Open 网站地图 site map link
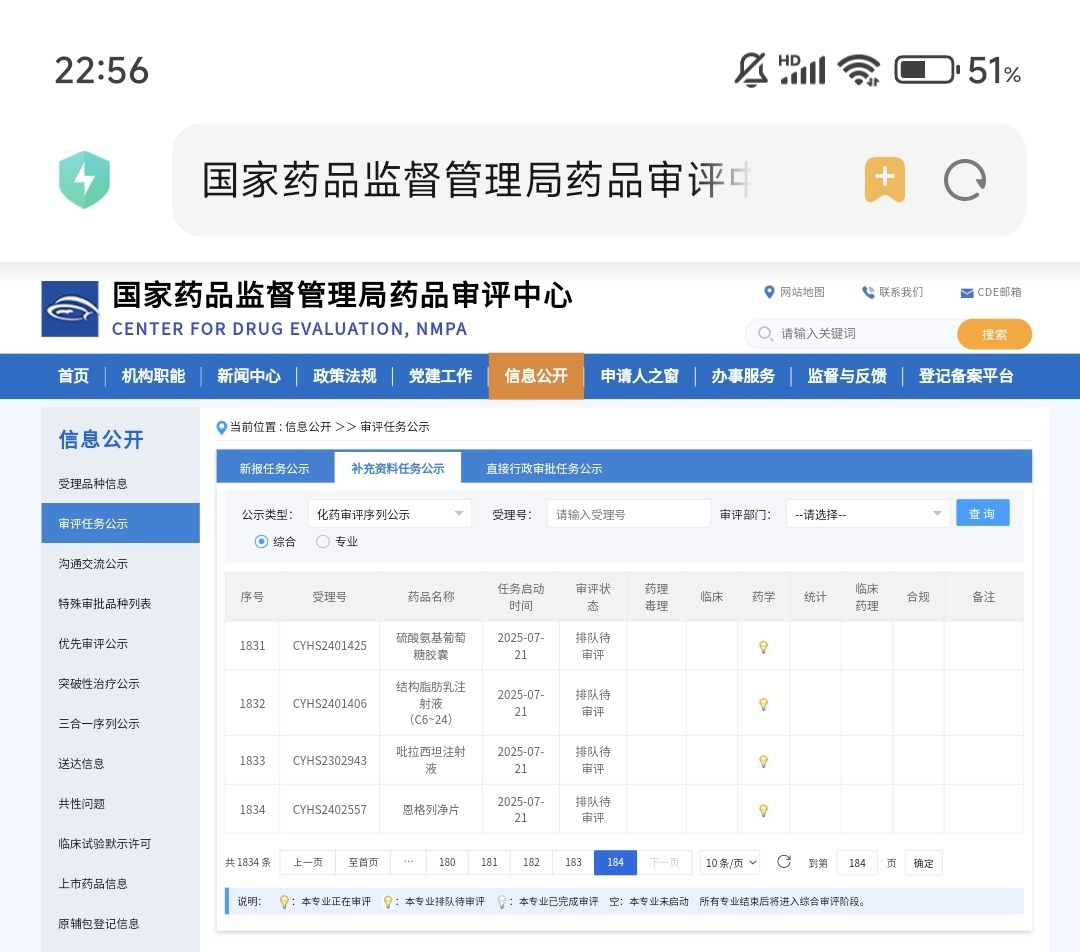Viewport: 1080px width, 952px height. (794, 292)
